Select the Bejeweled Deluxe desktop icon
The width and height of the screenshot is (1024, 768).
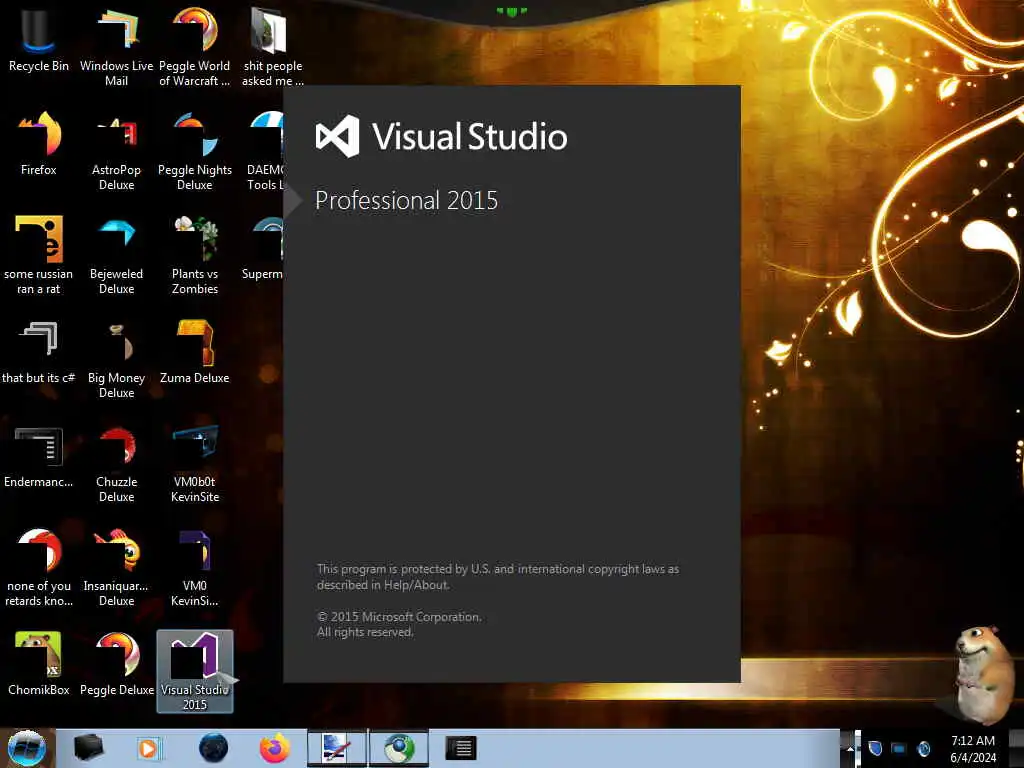(x=116, y=254)
